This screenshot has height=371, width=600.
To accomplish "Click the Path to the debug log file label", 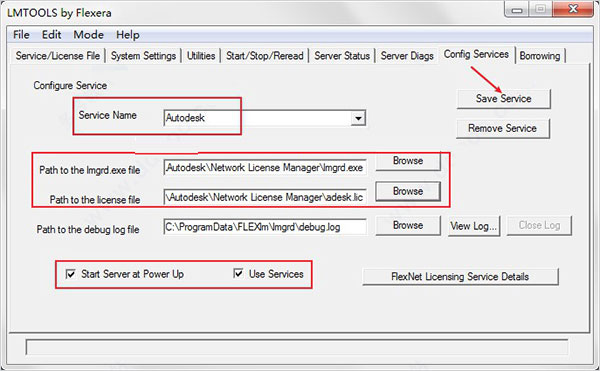I will click(88, 229).
